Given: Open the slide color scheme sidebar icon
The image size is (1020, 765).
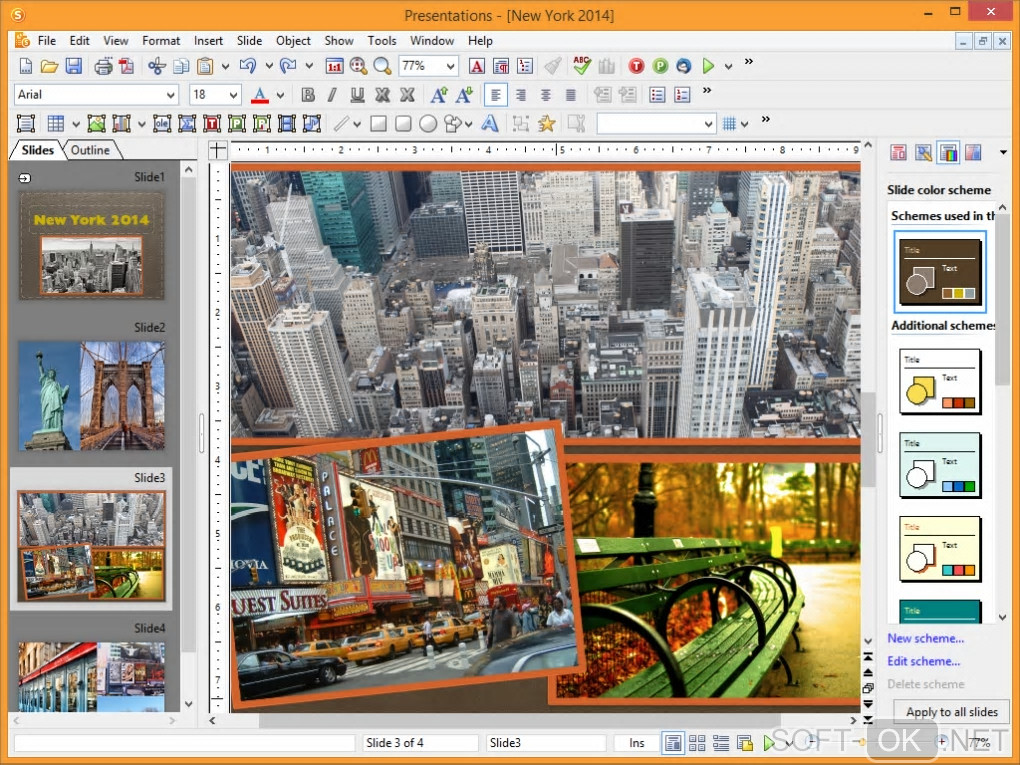Looking at the screenshot, I should (948, 152).
